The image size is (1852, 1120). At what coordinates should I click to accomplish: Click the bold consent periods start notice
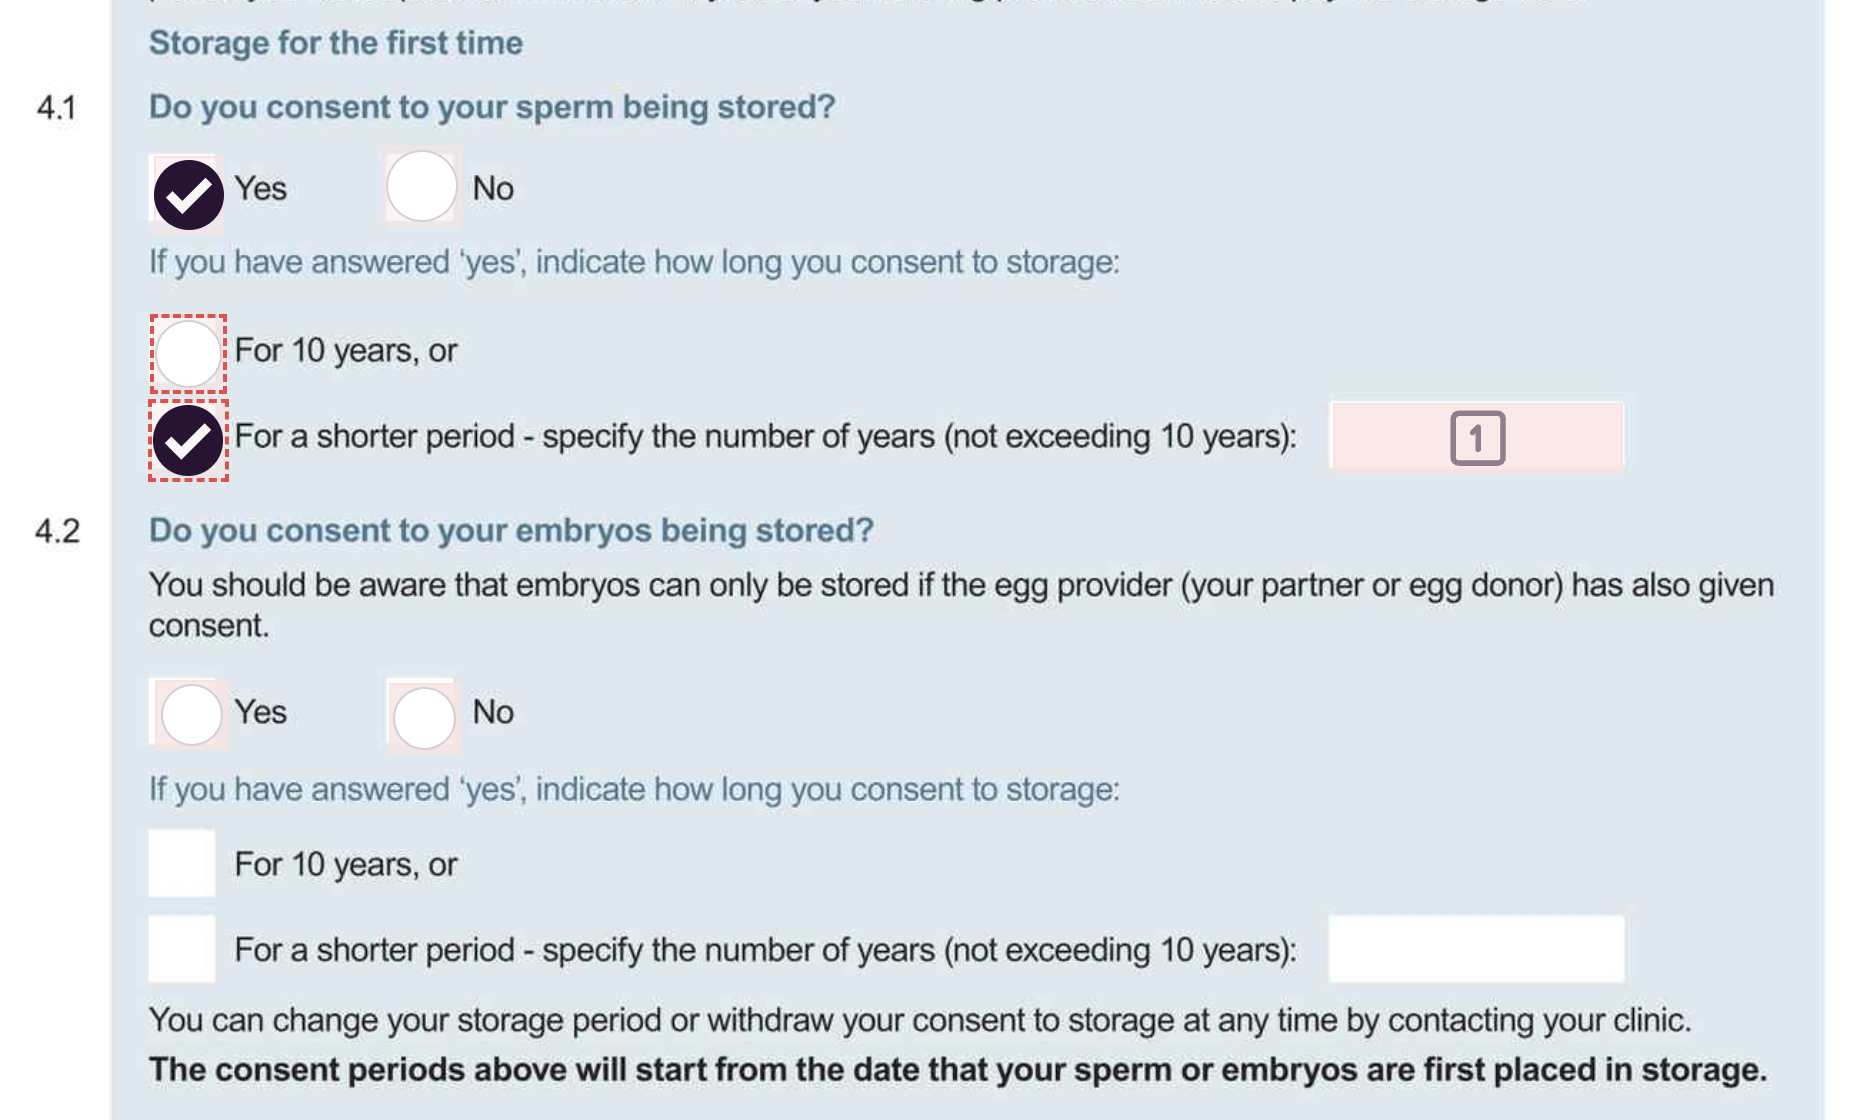pos(957,1069)
